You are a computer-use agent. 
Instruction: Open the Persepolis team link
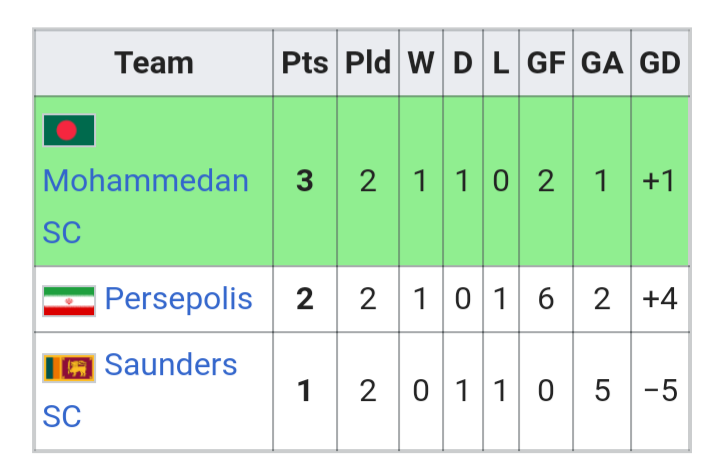pyautogui.click(x=179, y=299)
